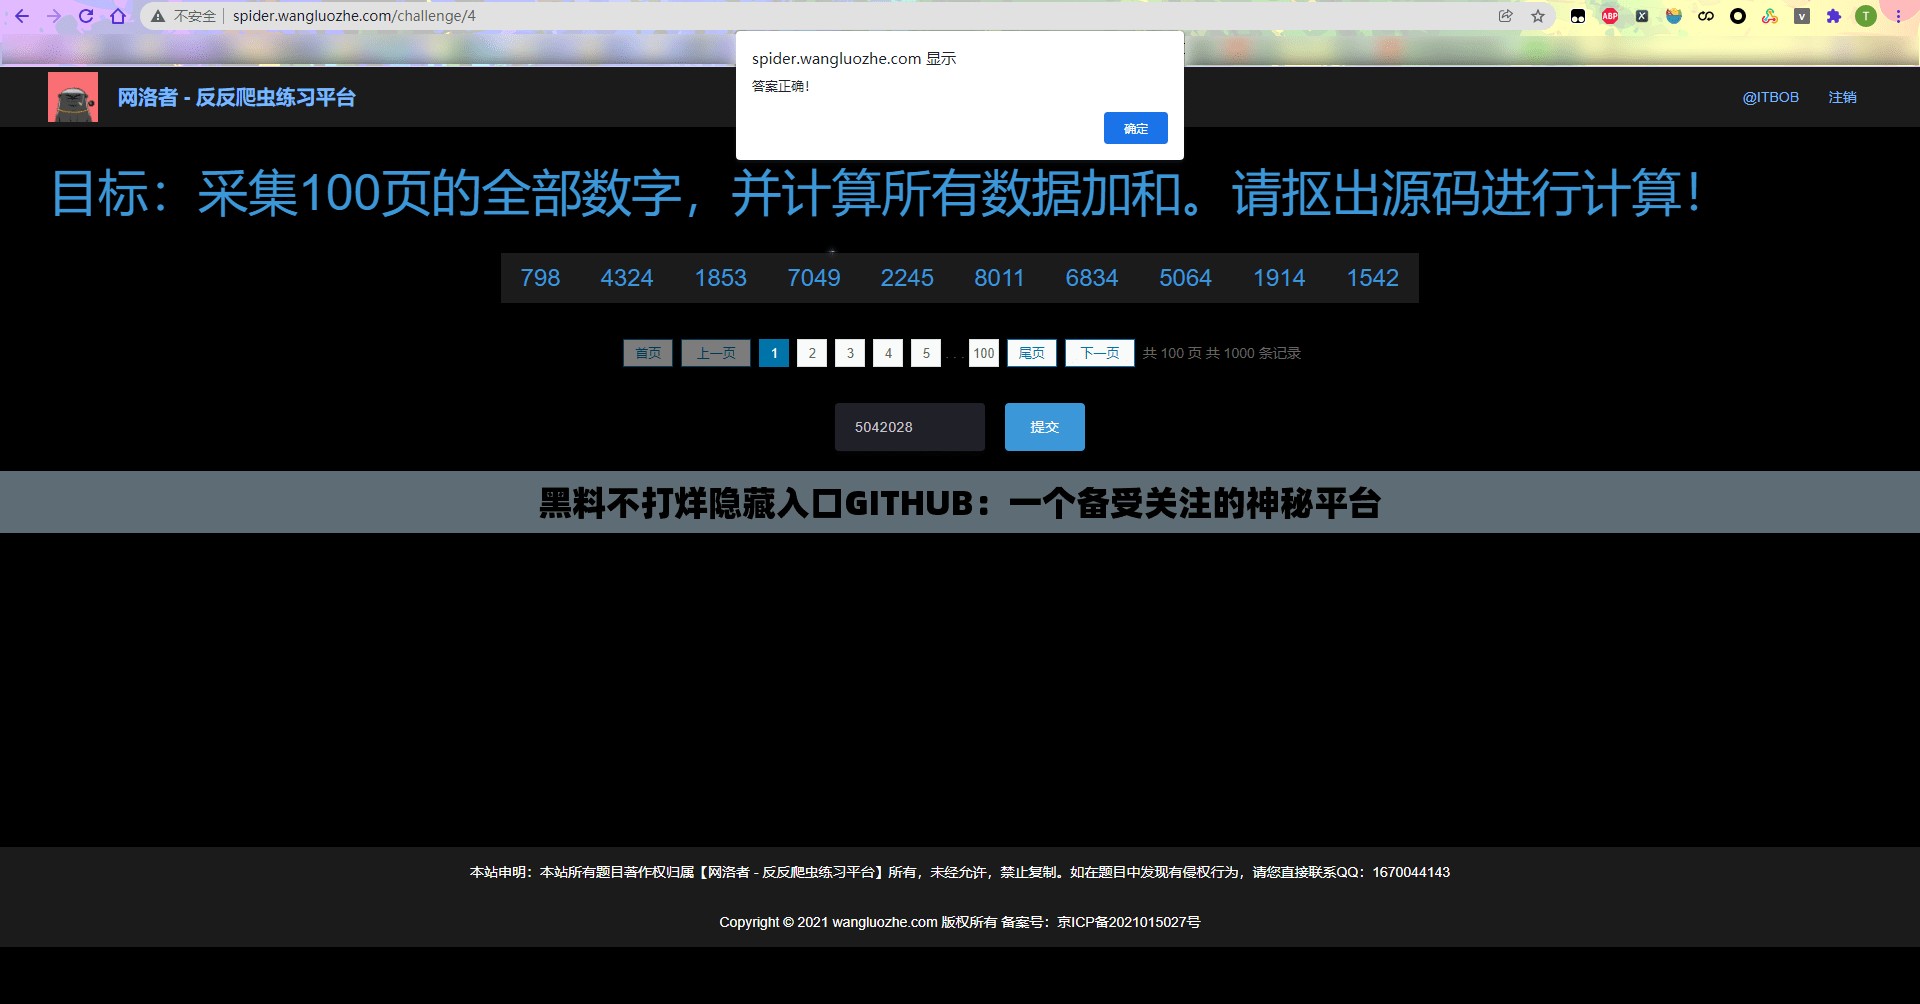Click the number 6834 in the data row
This screenshot has height=1004, width=1920.
(x=1092, y=278)
